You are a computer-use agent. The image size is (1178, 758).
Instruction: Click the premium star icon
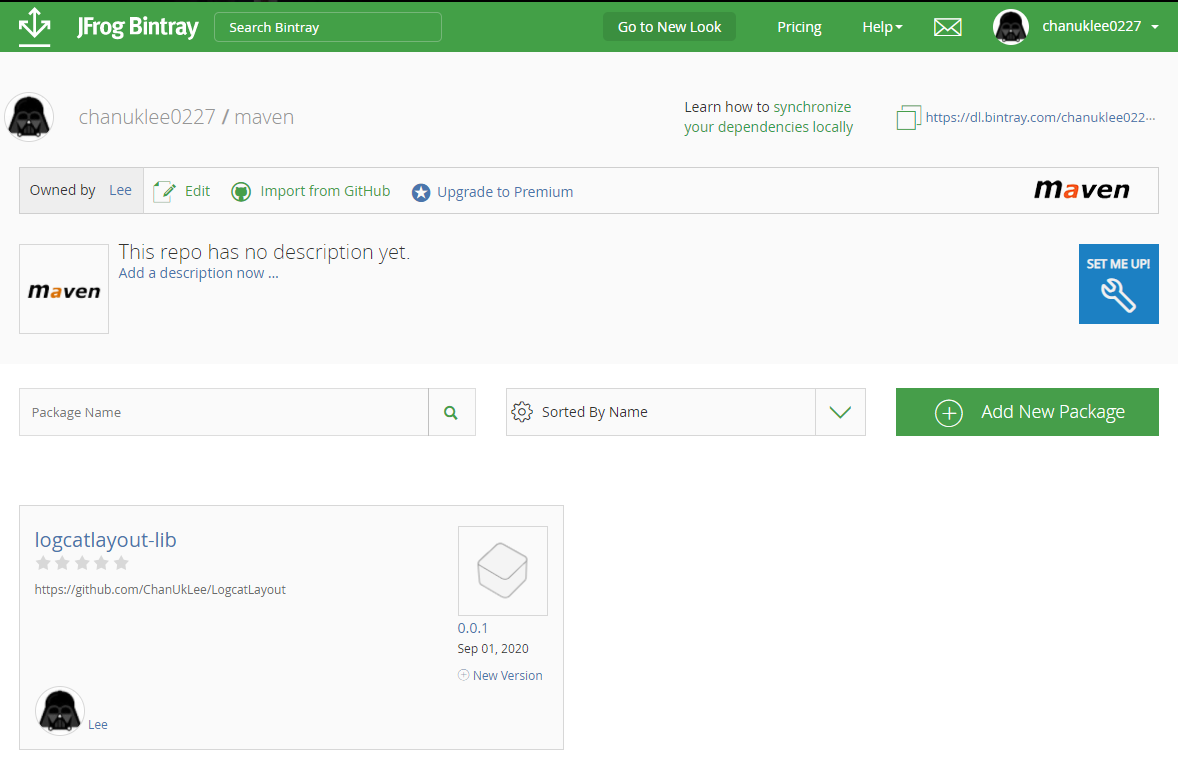tap(421, 192)
